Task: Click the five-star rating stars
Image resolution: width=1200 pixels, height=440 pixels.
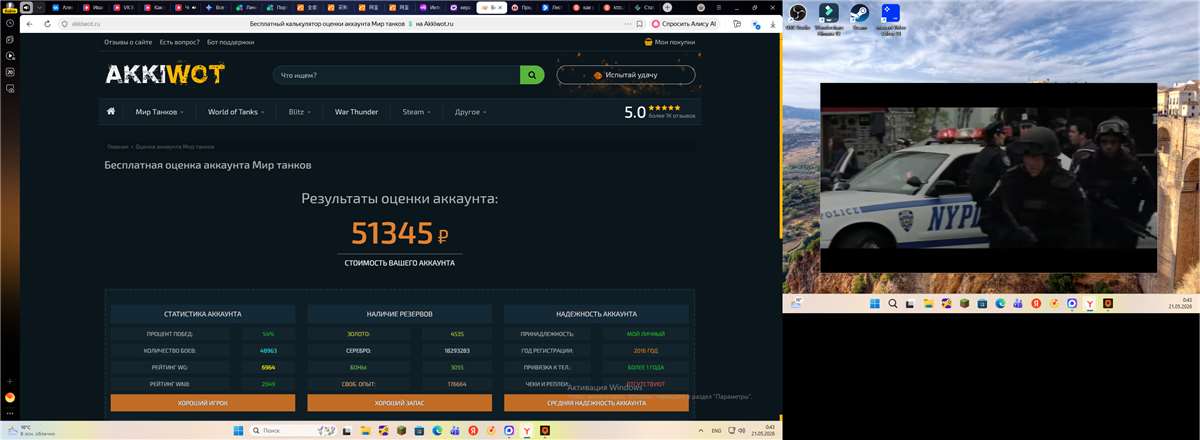Action: tap(664, 107)
